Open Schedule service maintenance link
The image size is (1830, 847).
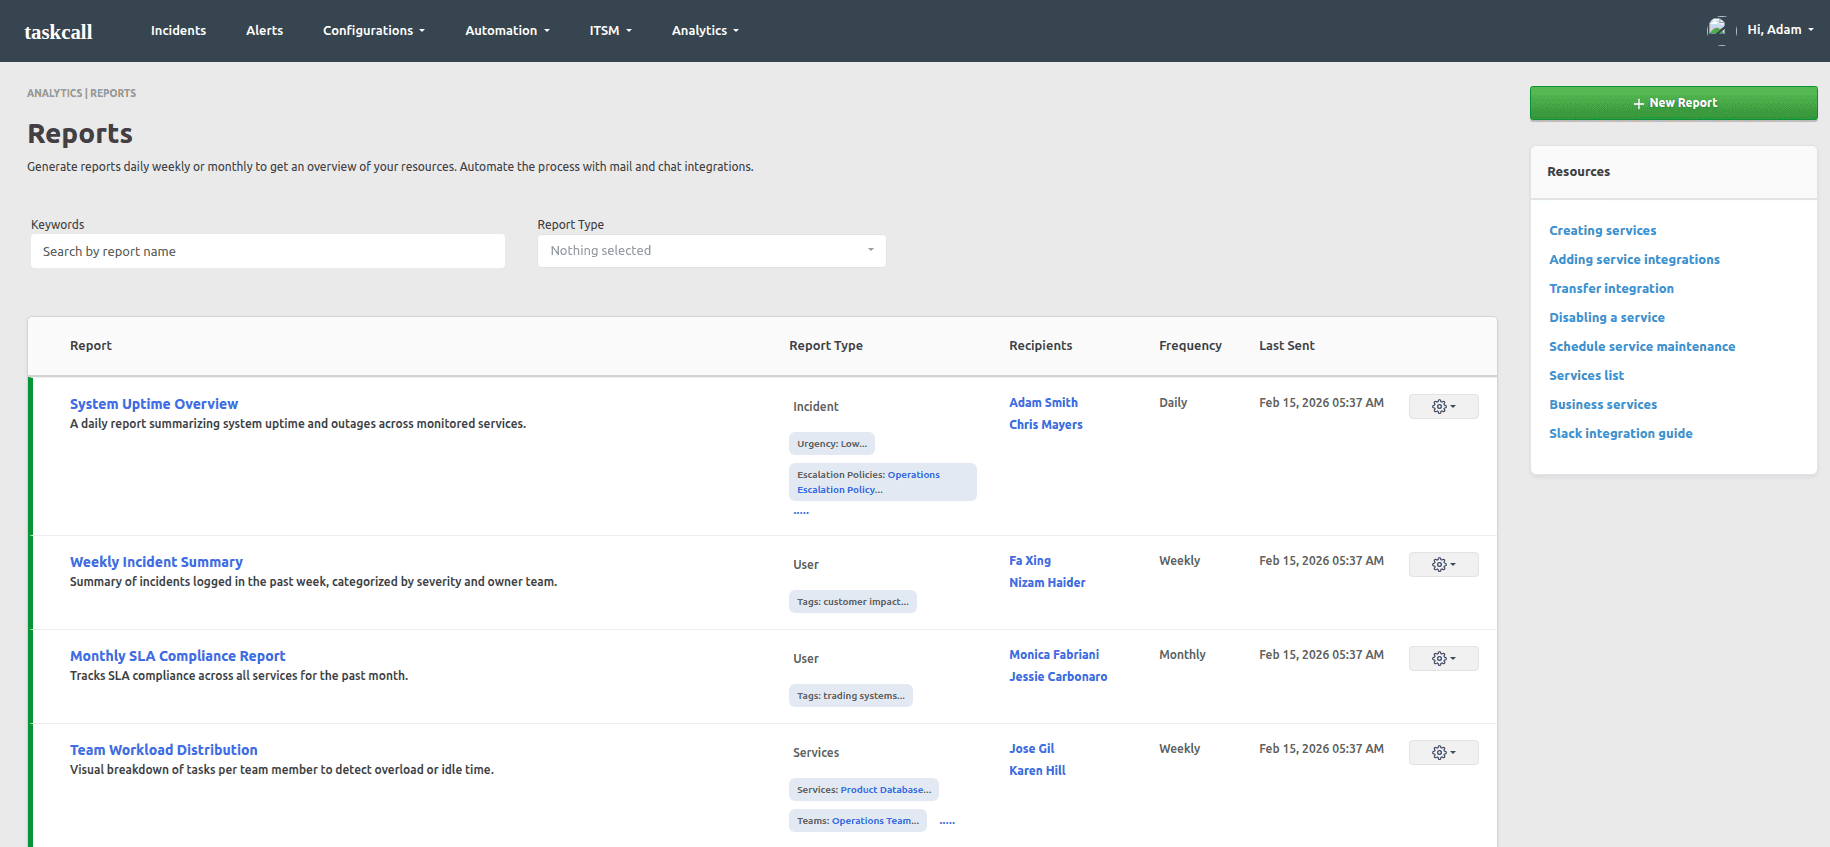point(1642,346)
